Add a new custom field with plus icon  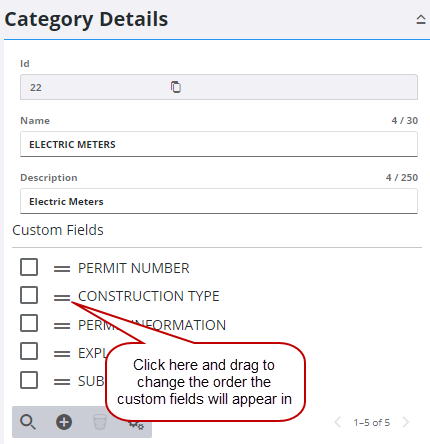[64, 422]
